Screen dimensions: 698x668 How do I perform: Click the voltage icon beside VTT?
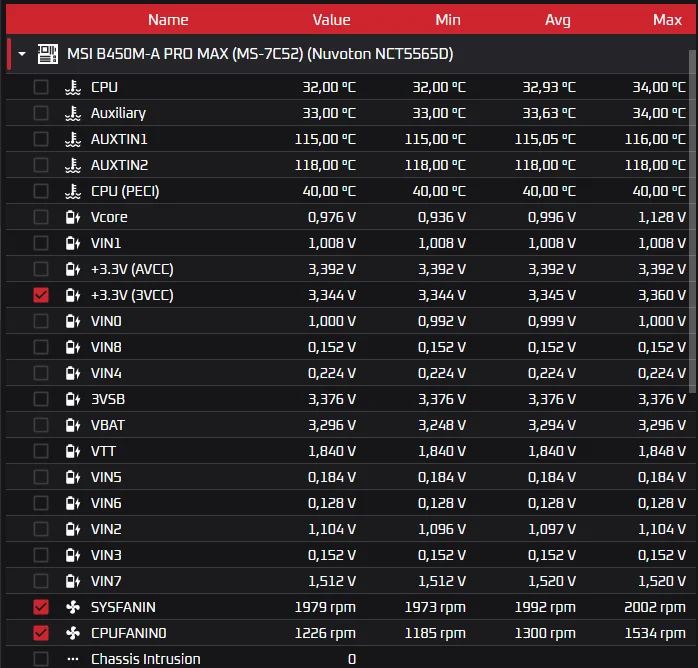73,451
